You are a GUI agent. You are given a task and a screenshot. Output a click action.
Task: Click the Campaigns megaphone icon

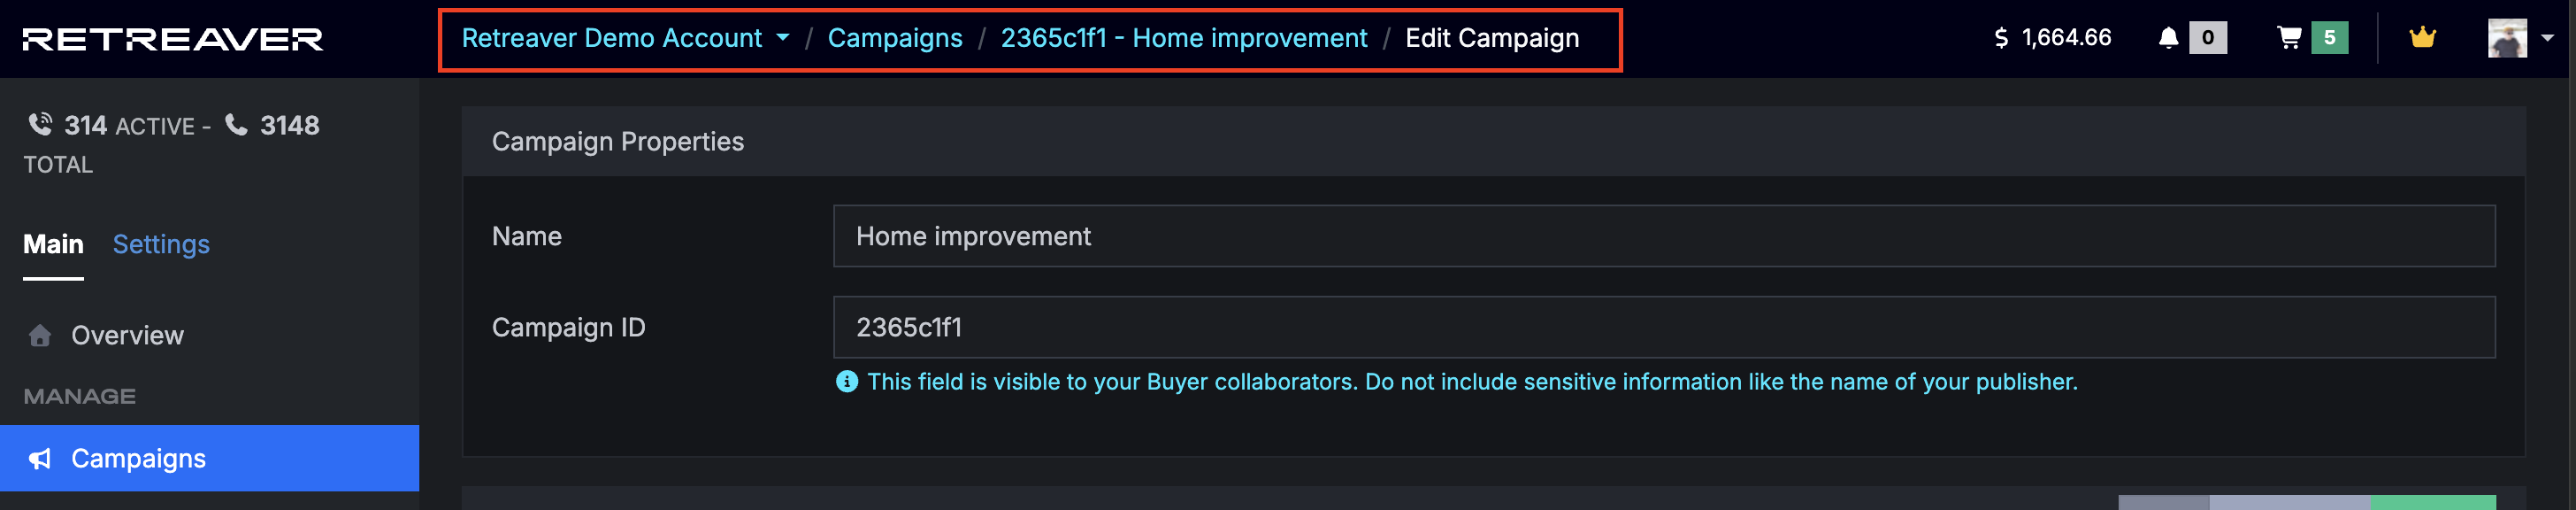pyautogui.click(x=40, y=459)
